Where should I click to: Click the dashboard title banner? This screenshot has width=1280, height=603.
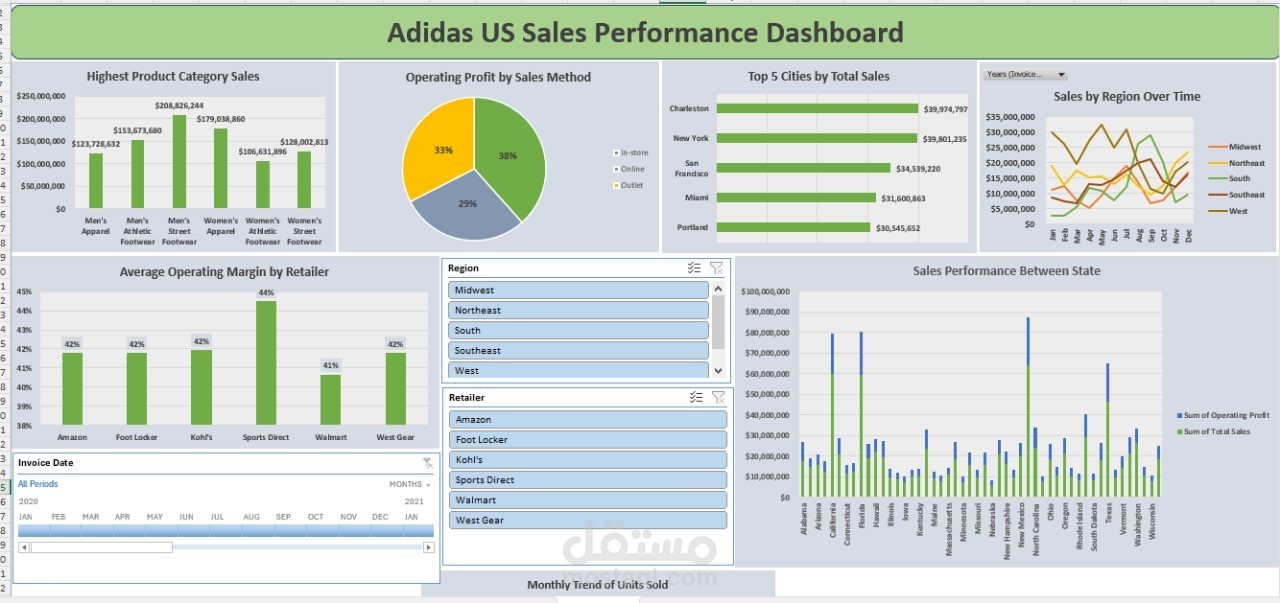[645, 33]
